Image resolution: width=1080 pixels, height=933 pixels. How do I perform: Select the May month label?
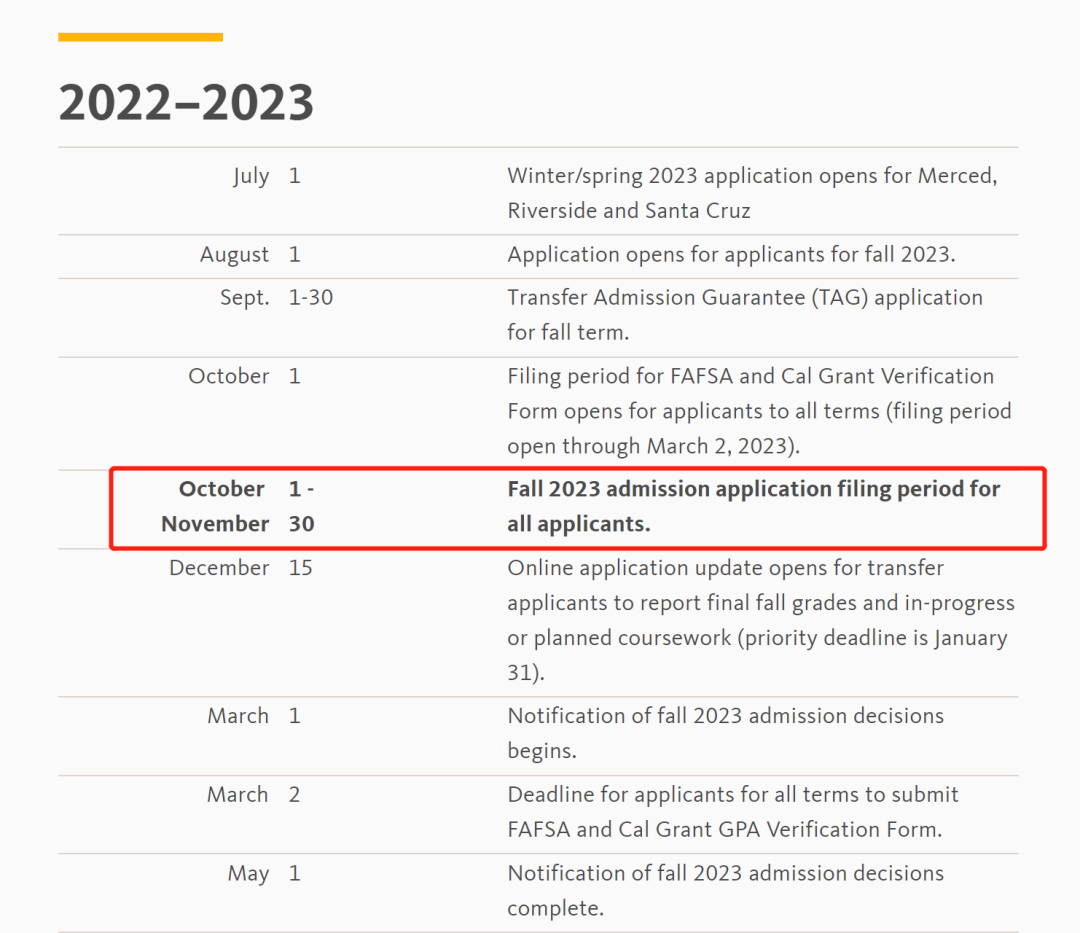pyautogui.click(x=248, y=874)
